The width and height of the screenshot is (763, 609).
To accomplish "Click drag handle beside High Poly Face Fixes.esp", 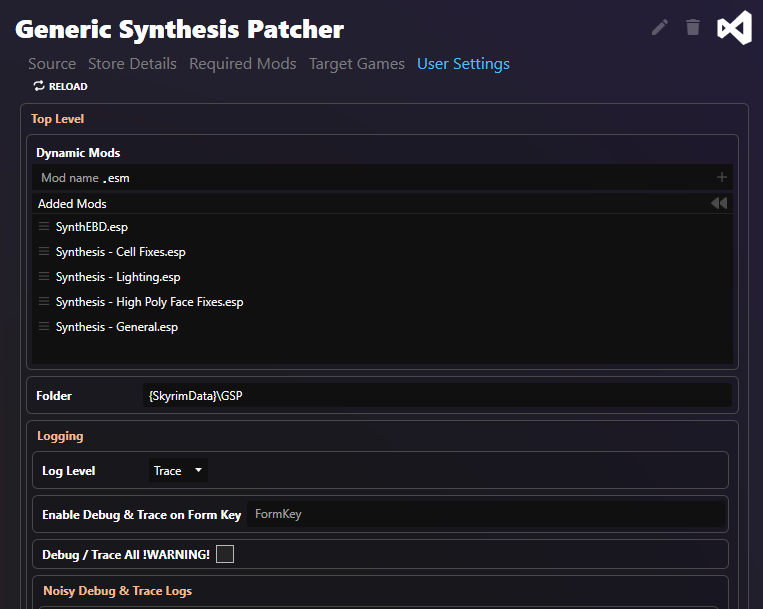I will click(x=44, y=302).
